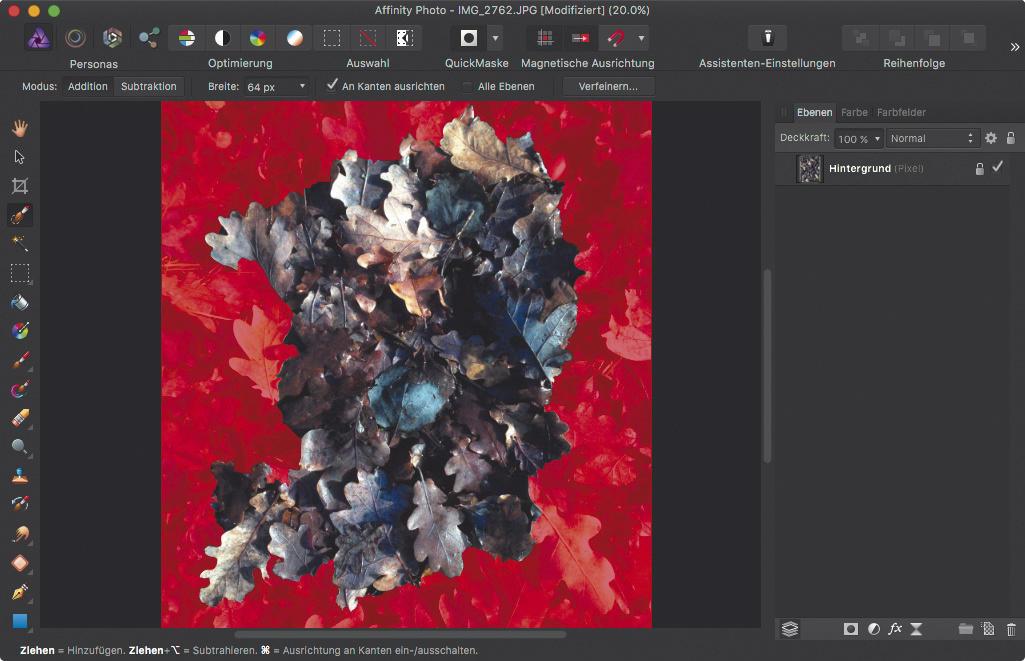Select the Flood Select wand tool
The height and width of the screenshot is (661, 1025).
[x=20, y=244]
